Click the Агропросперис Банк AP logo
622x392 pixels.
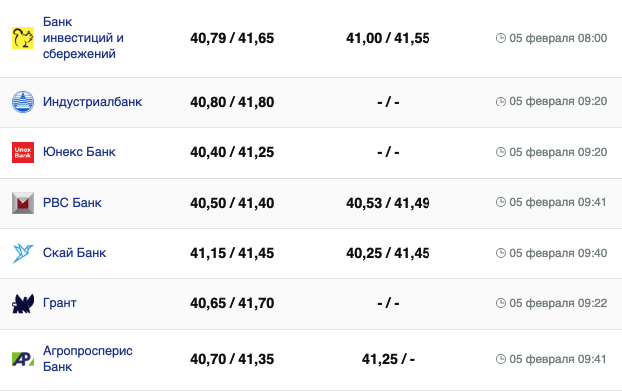tap(23, 359)
